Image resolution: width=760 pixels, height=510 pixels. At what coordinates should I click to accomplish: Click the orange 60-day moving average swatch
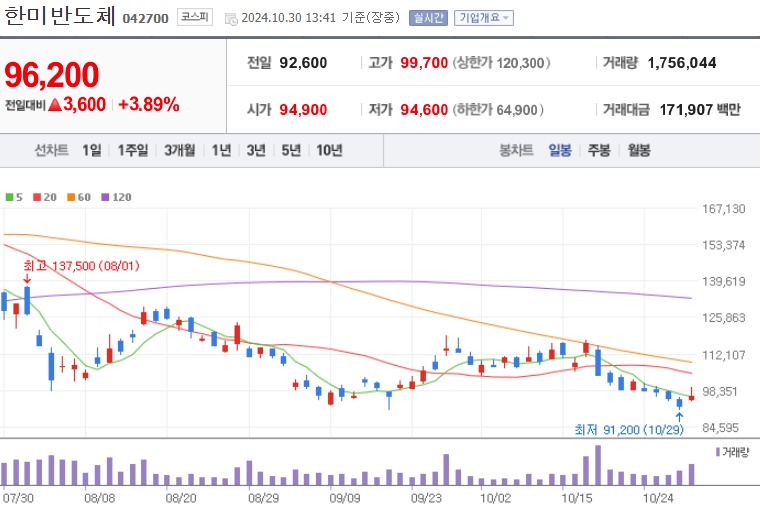coord(71,197)
